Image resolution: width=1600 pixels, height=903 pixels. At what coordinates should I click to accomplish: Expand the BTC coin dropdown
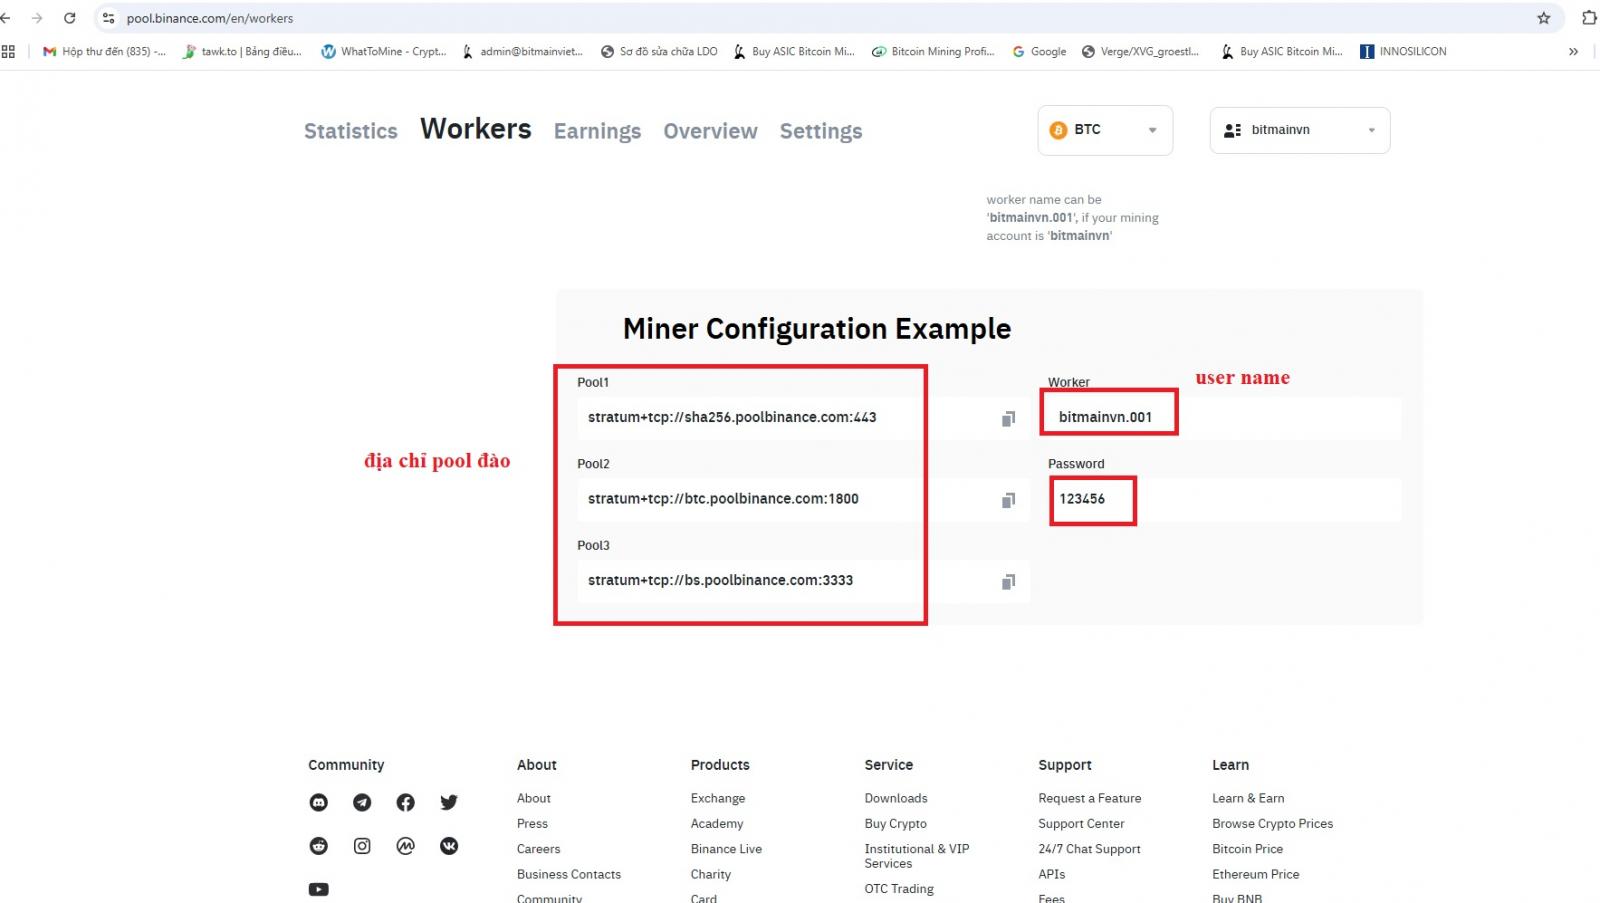point(1105,130)
